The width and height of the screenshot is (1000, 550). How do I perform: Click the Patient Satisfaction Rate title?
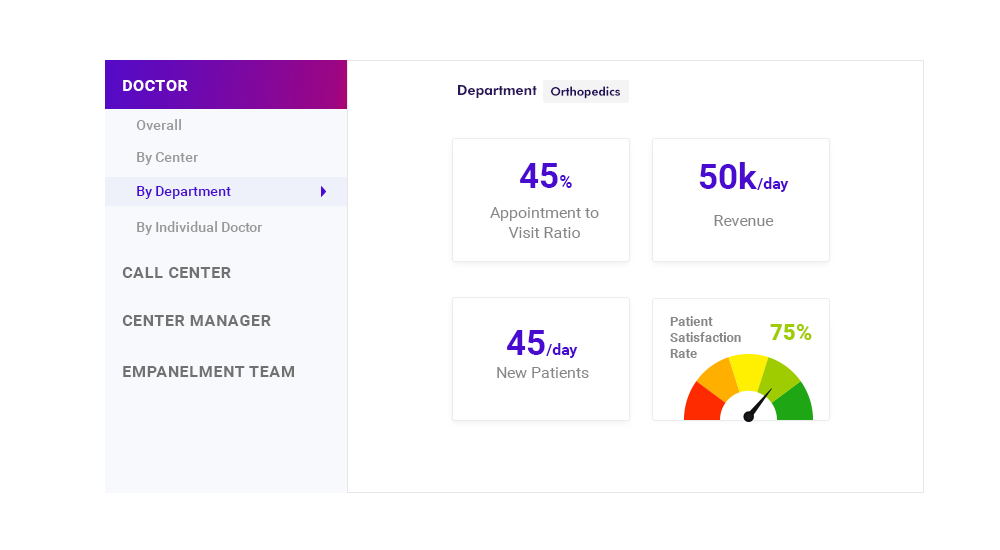pos(705,337)
